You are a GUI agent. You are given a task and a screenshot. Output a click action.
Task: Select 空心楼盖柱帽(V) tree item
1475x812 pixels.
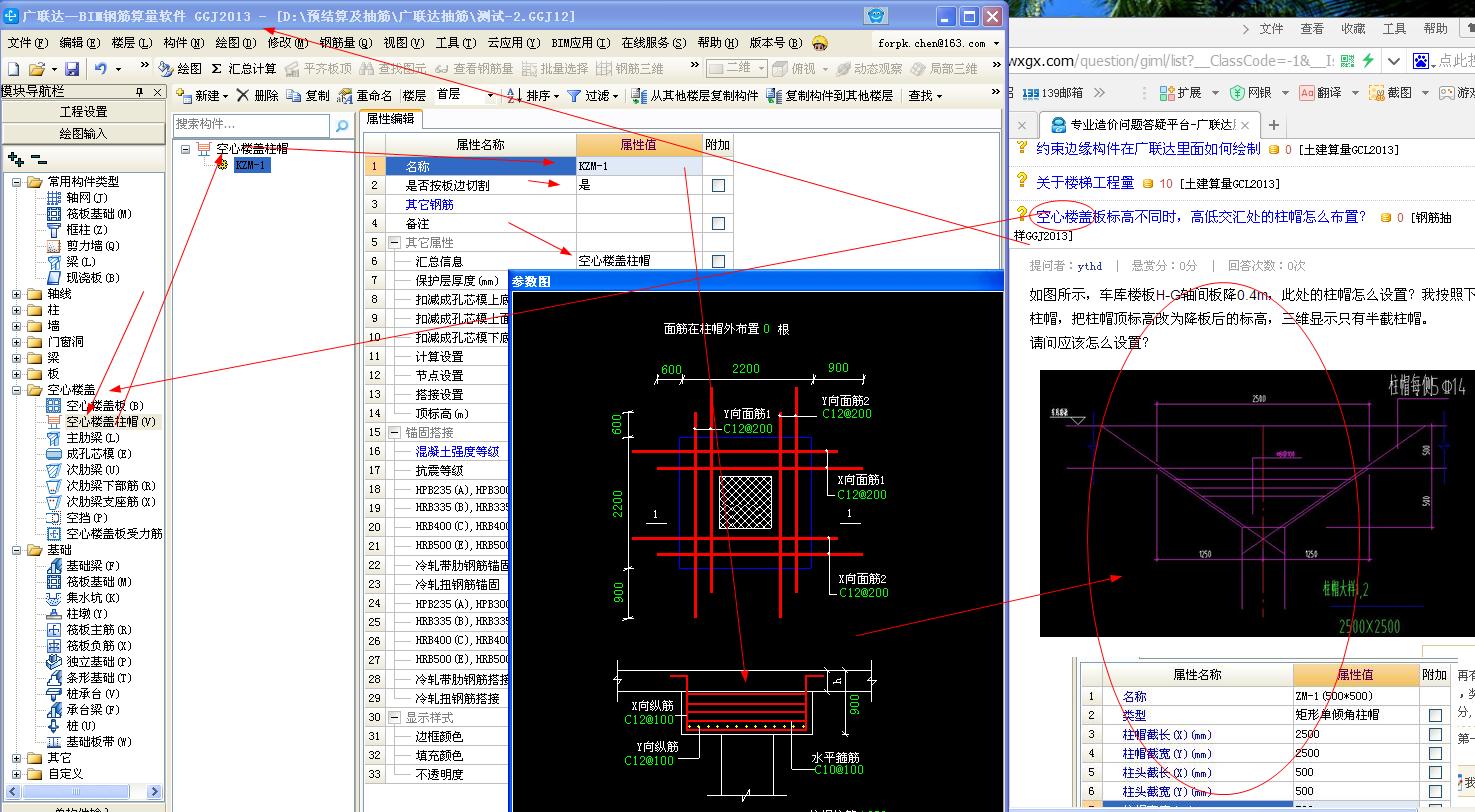[x=102, y=422]
